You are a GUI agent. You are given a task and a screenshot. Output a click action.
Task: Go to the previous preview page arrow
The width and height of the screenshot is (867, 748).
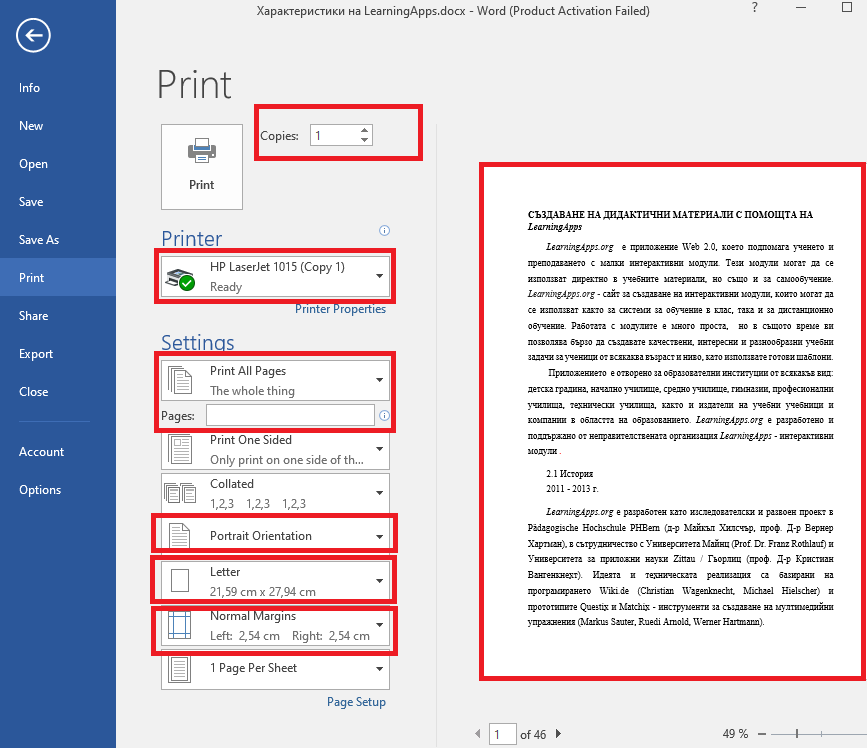pyautogui.click(x=478, y=734)
